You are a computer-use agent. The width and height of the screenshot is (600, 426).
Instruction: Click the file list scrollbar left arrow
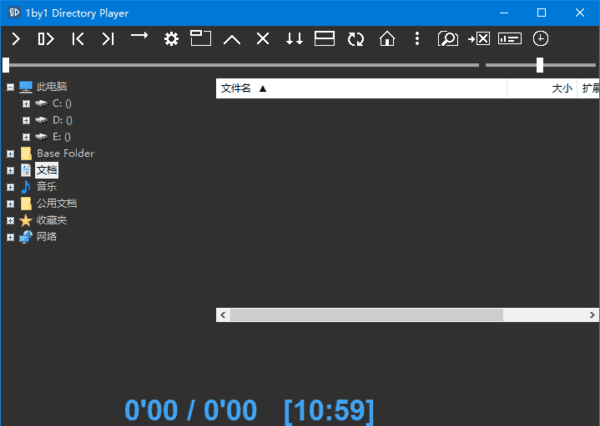click(223, 315)
